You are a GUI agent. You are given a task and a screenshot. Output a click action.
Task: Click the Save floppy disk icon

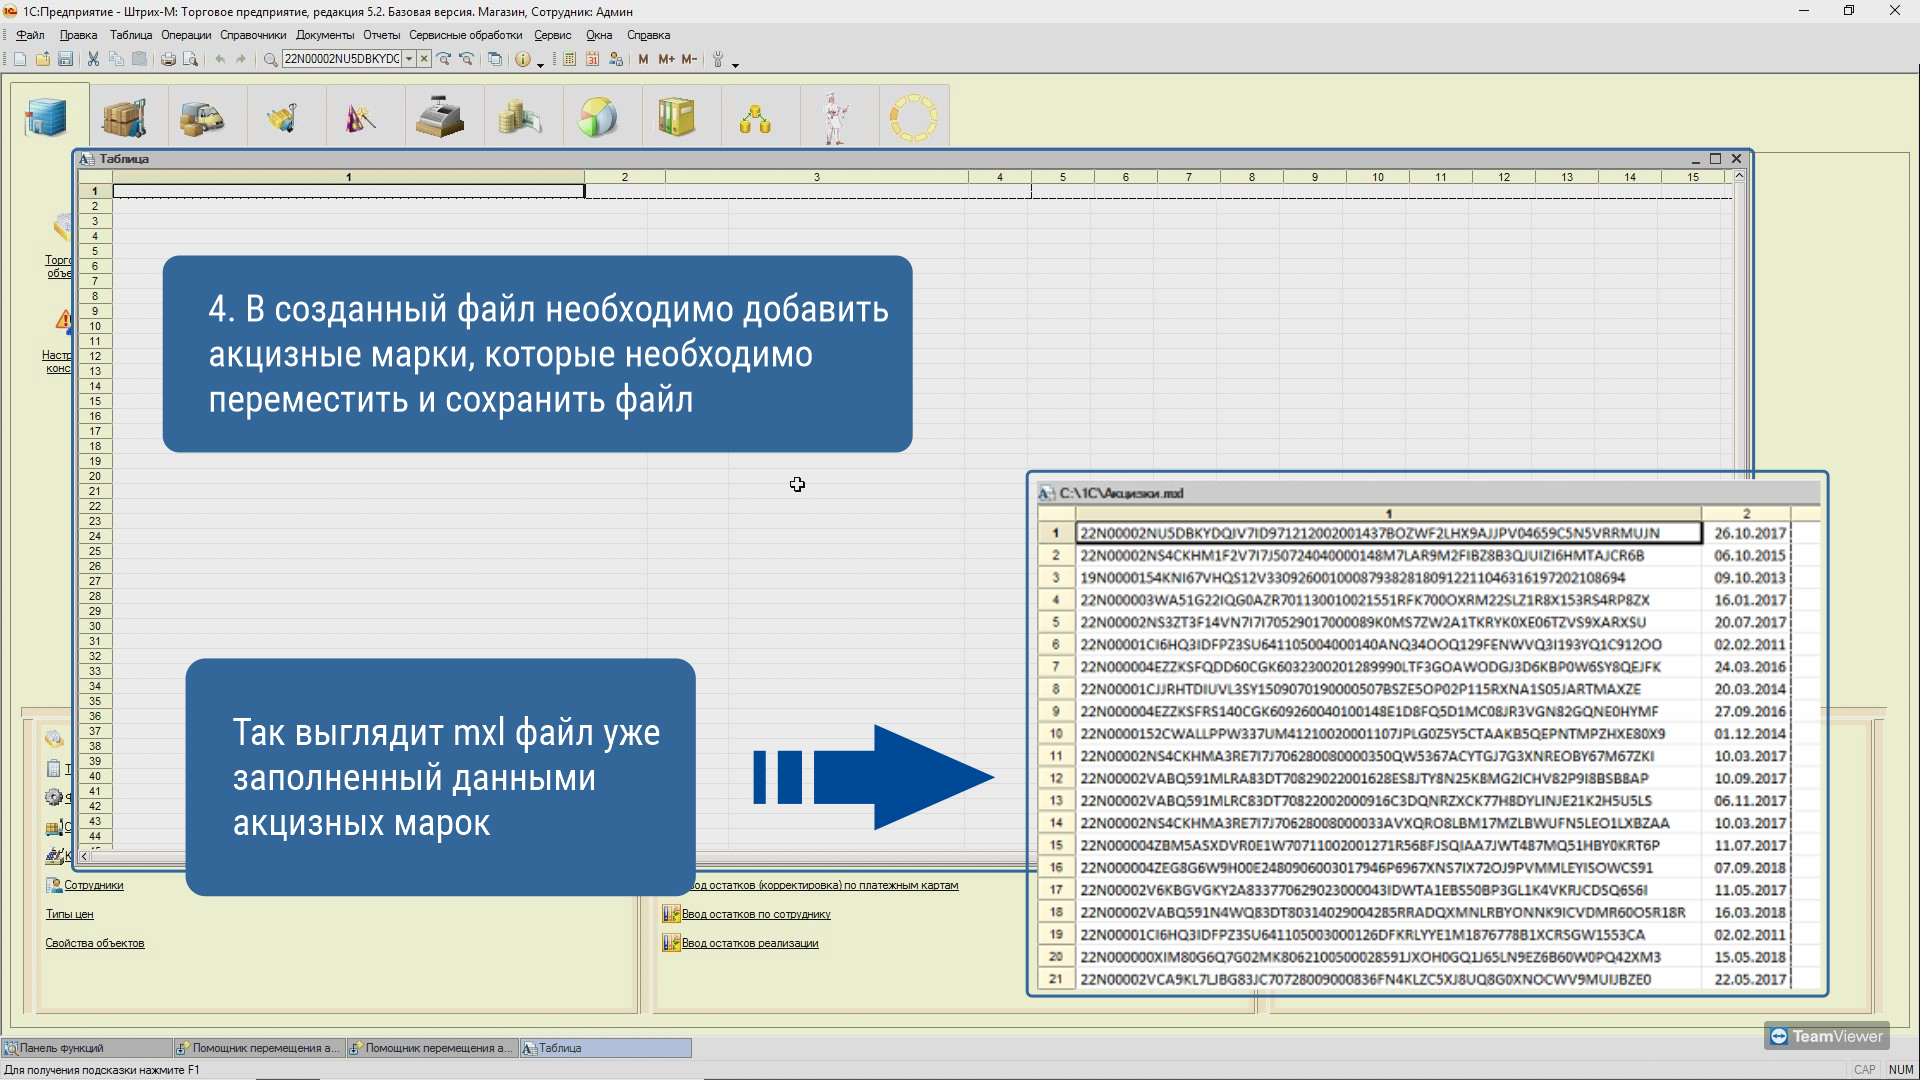[65, 60]
